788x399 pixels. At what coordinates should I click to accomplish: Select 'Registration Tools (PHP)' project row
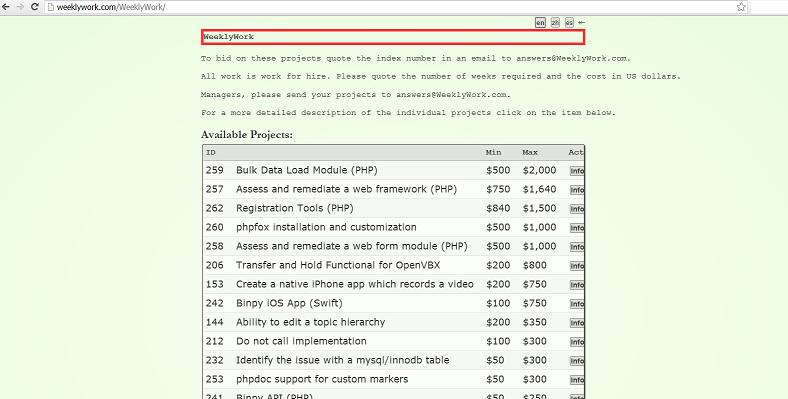(294, 209)
